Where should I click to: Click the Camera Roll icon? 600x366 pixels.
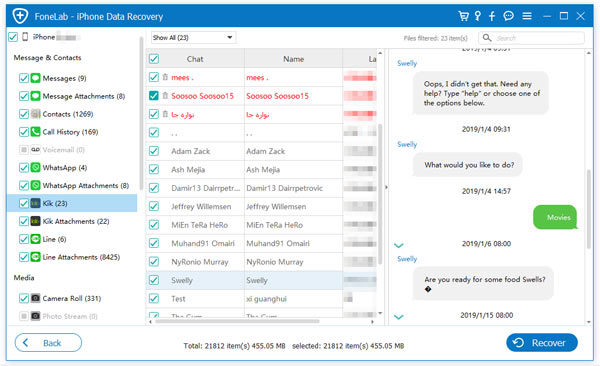36,298
